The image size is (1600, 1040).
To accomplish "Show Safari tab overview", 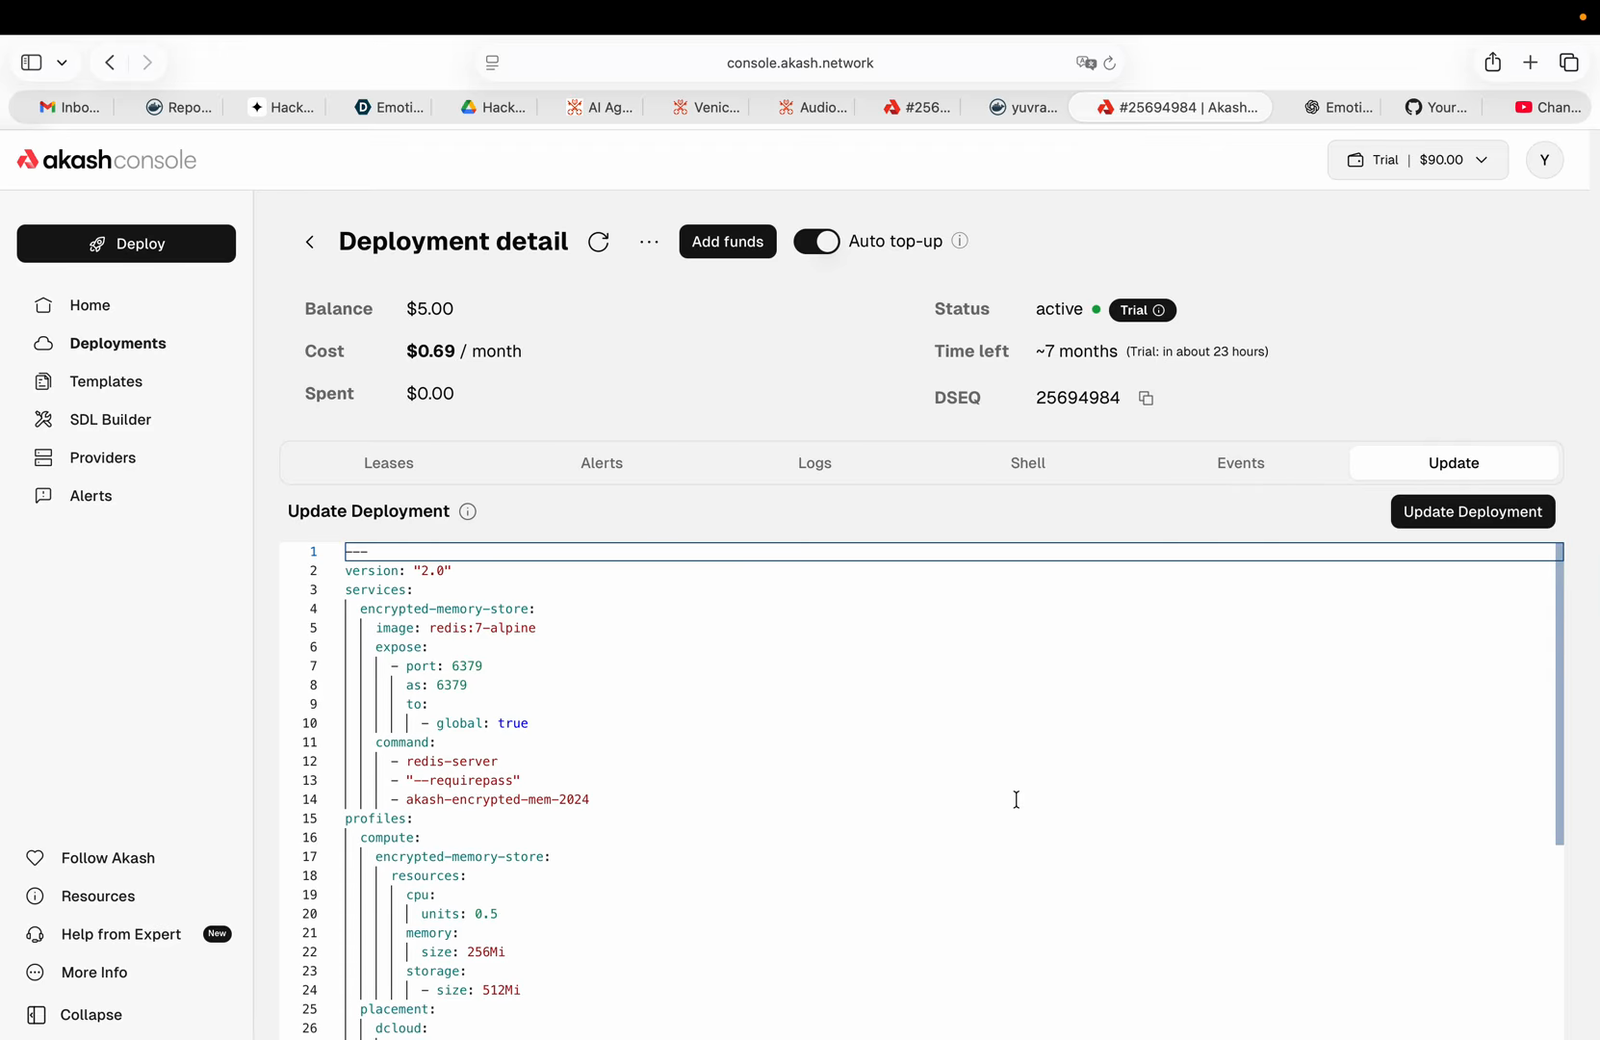I will (x=1569, y=62).
